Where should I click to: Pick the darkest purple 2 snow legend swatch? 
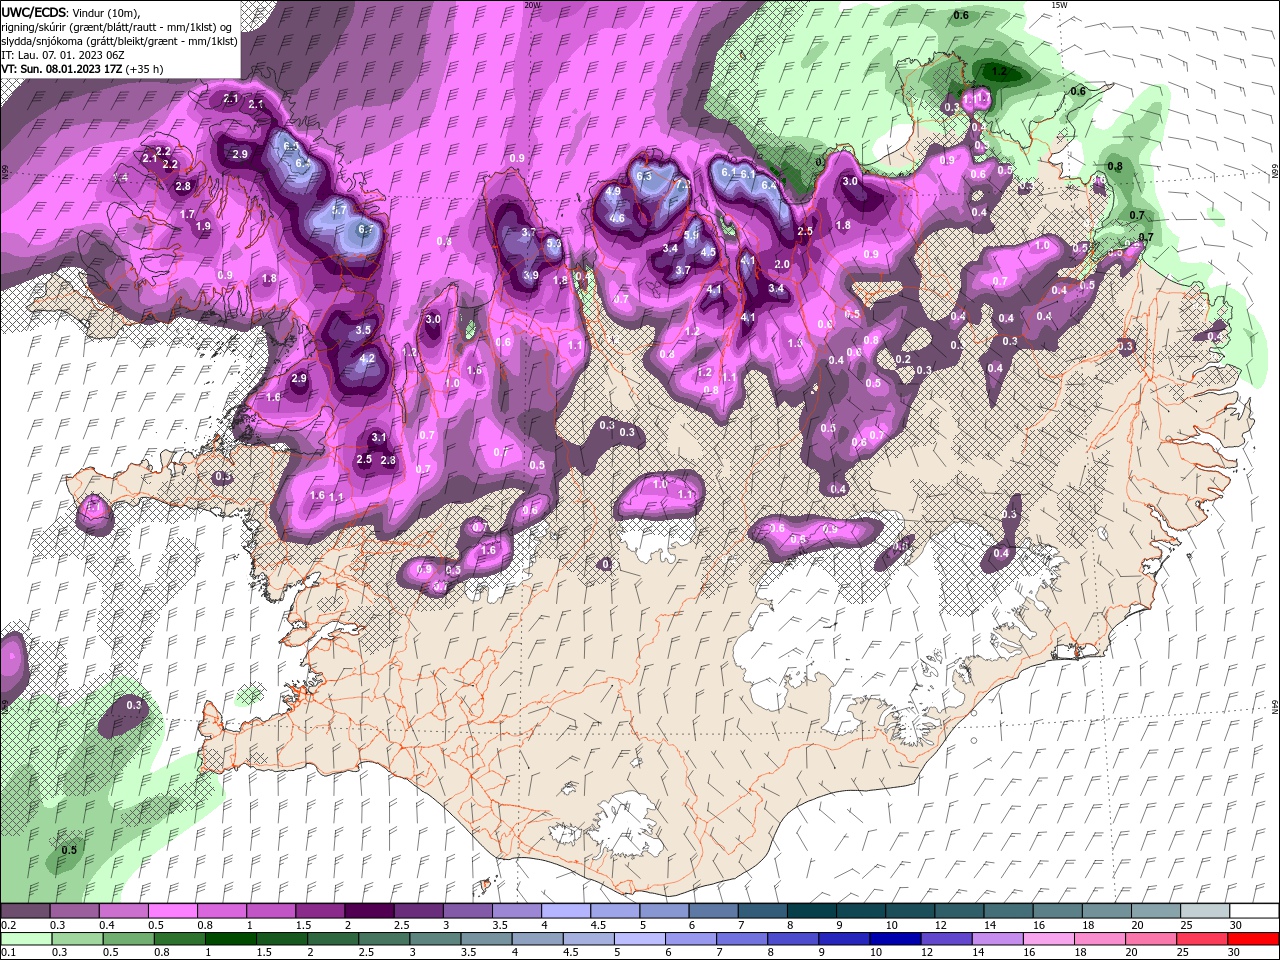[369, 911]
